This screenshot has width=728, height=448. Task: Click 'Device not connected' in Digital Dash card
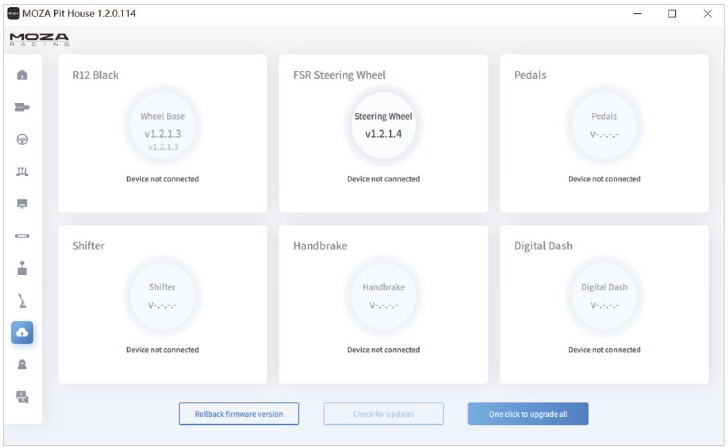604,350
